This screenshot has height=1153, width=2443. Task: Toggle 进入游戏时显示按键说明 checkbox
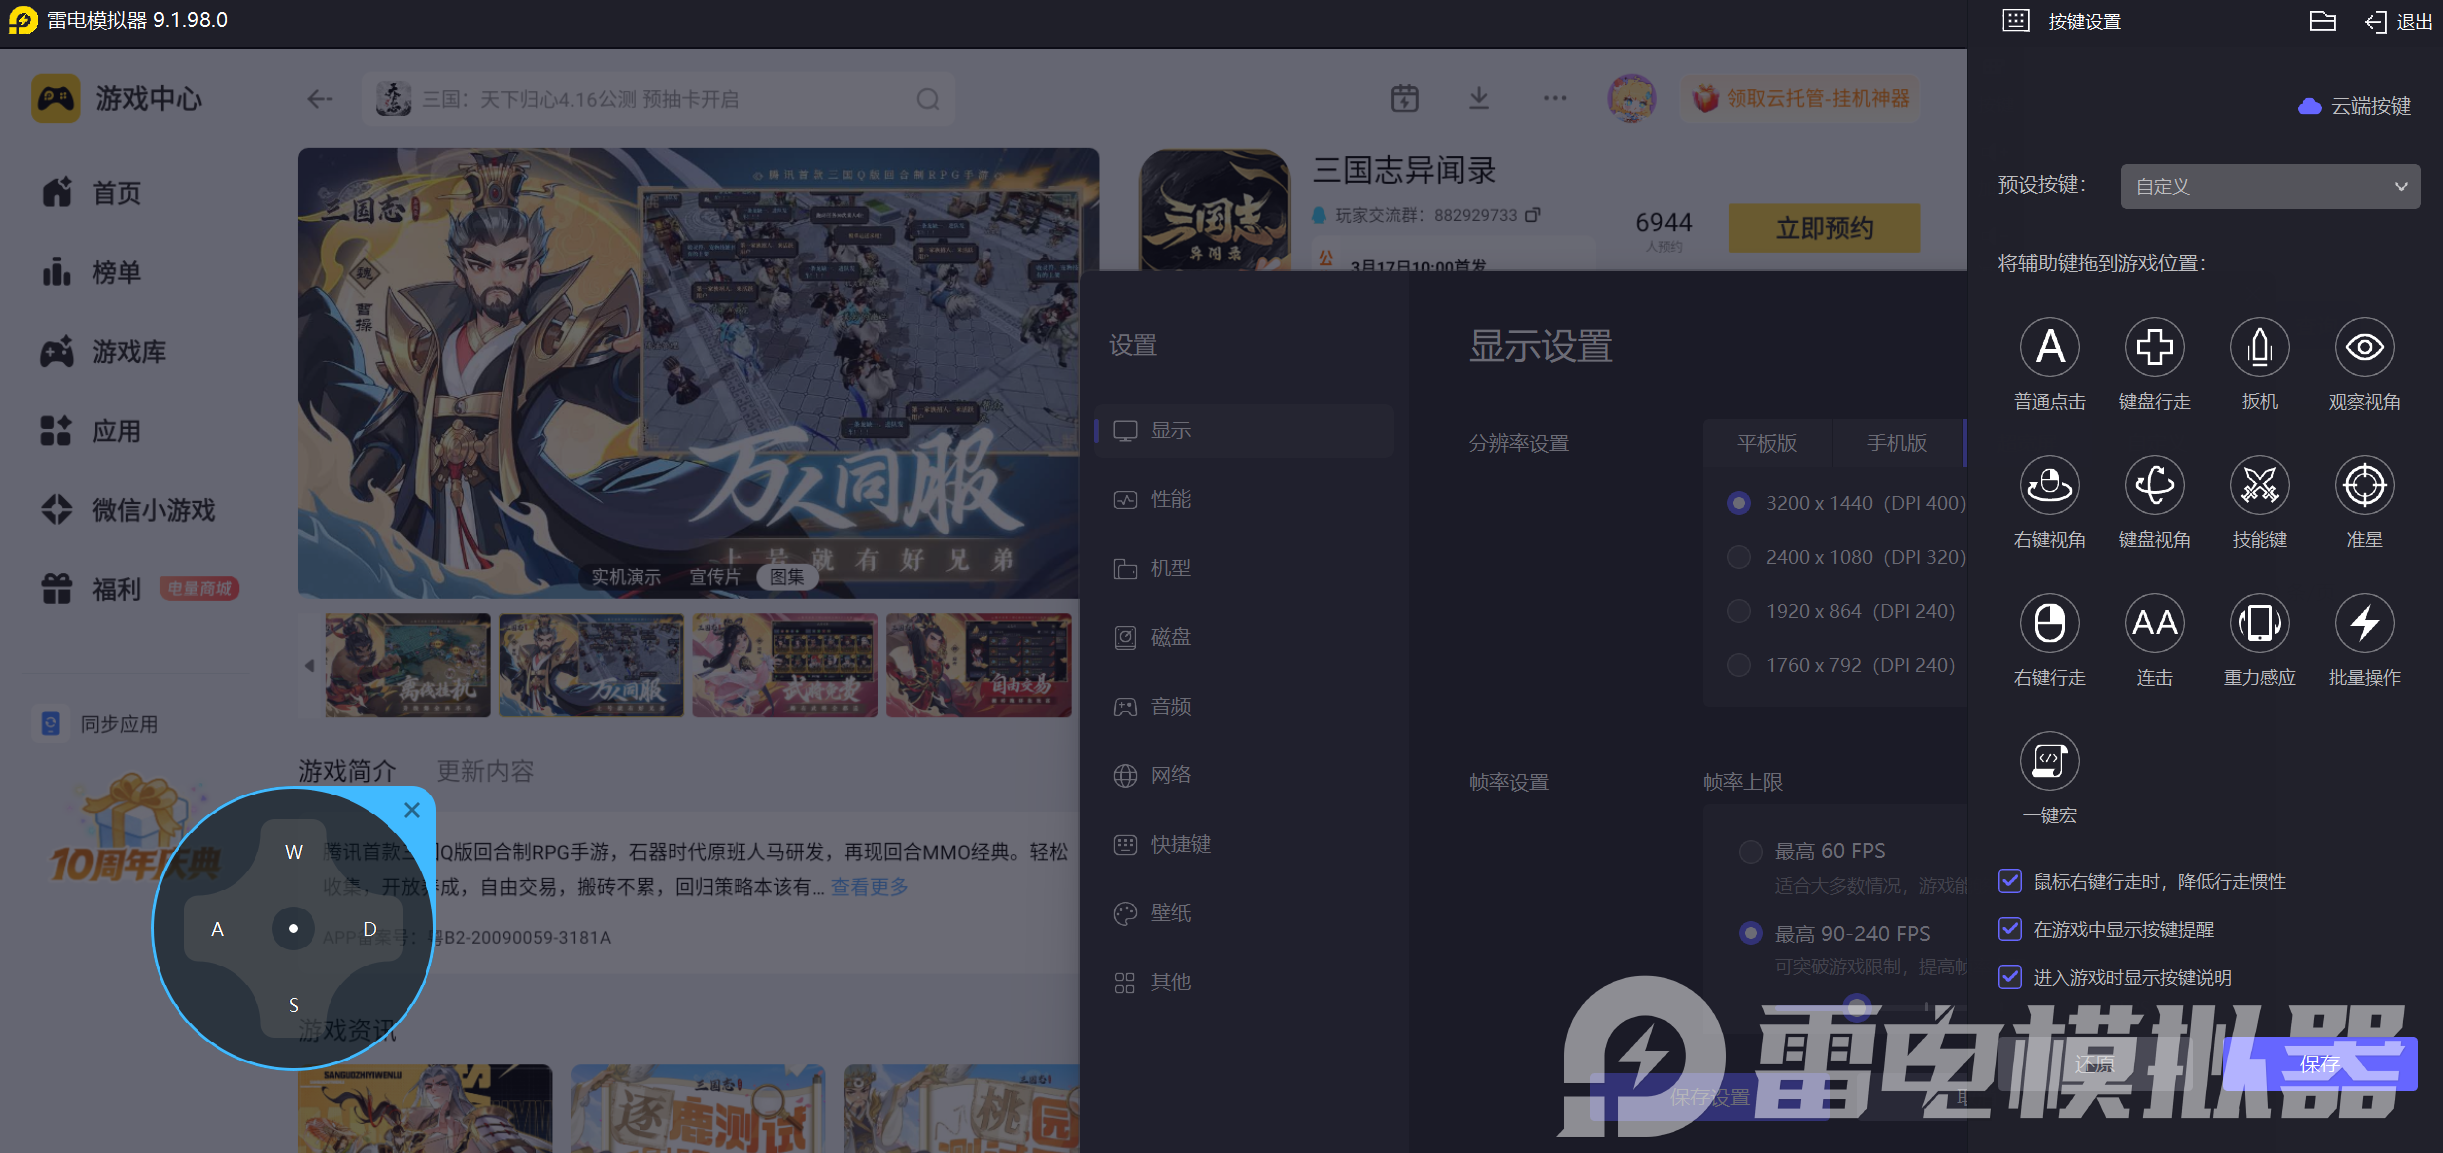coord(2009,977)
